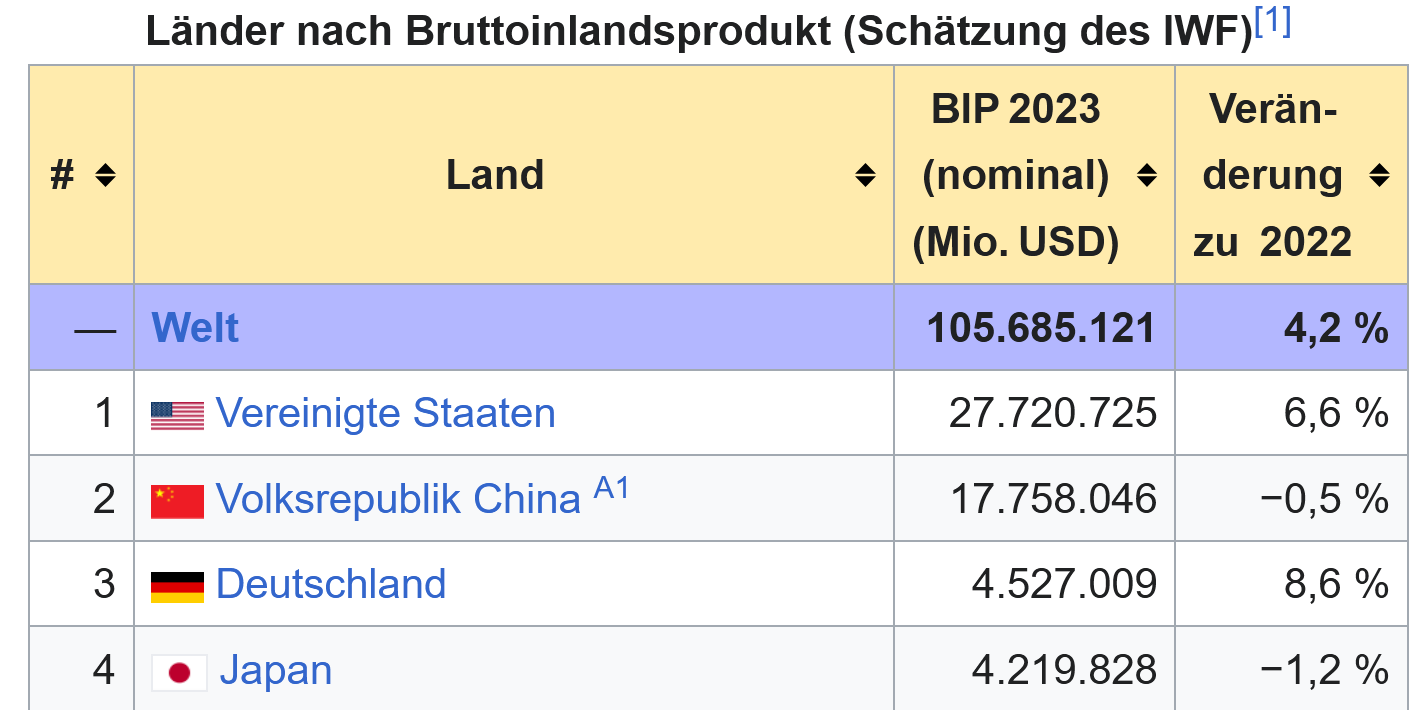The width and height of the screenshot is (1428, 710).
Task: Click the German flag icon
Action: point(177,586)
